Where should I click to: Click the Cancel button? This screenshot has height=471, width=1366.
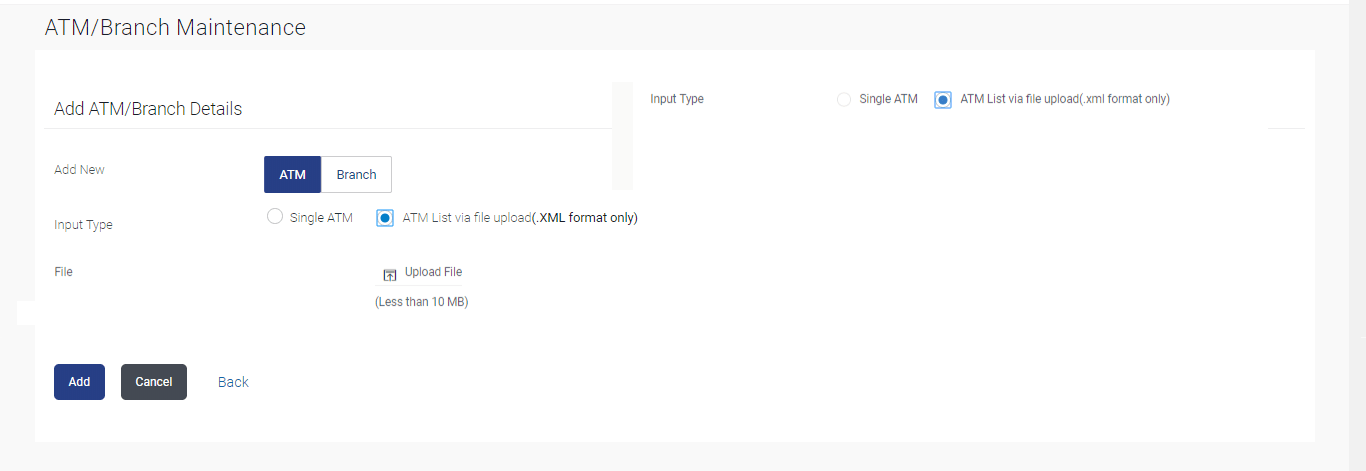pyautogui.click(x=154, y=382)
